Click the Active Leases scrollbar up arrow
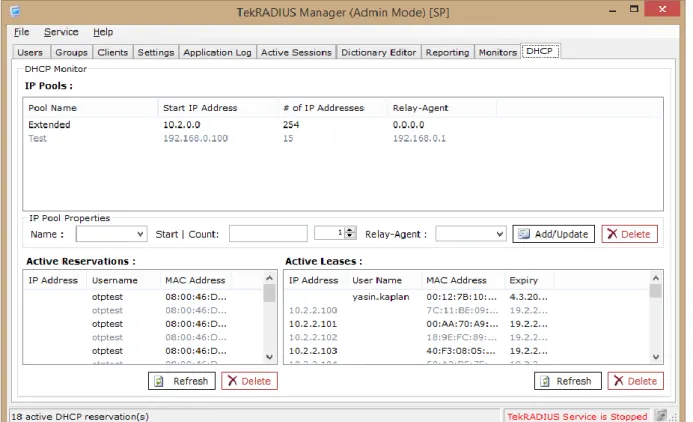The height and width of the screenshot is (422, 693). tap(655, 278)
